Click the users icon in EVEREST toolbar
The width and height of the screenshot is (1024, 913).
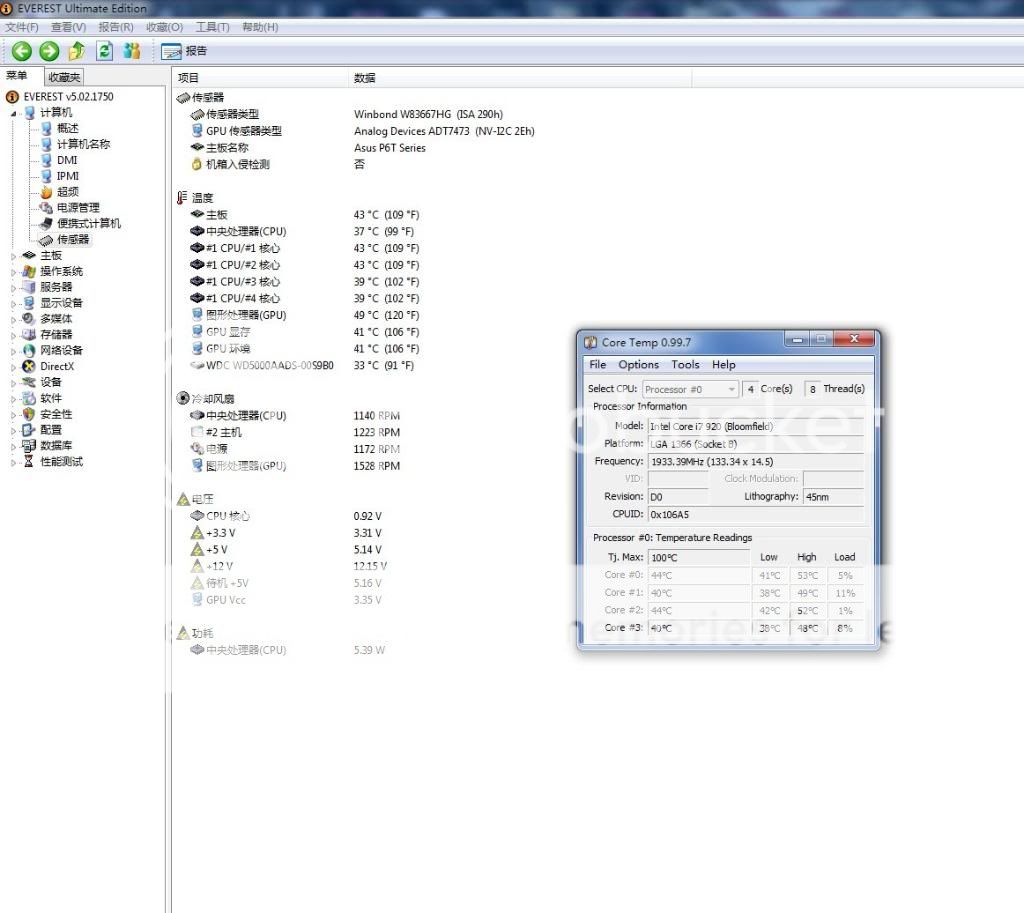[131, 51]
